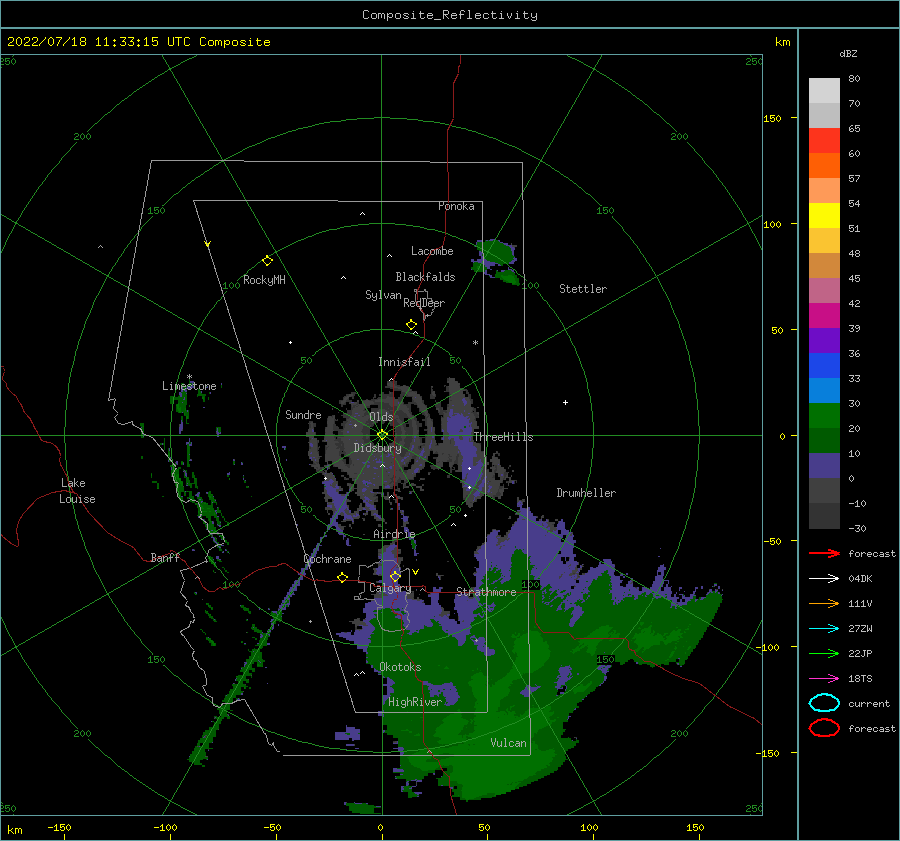Click the Drumheller town label
Viewport: 900px width, 841px height.
tap(586, 493)
